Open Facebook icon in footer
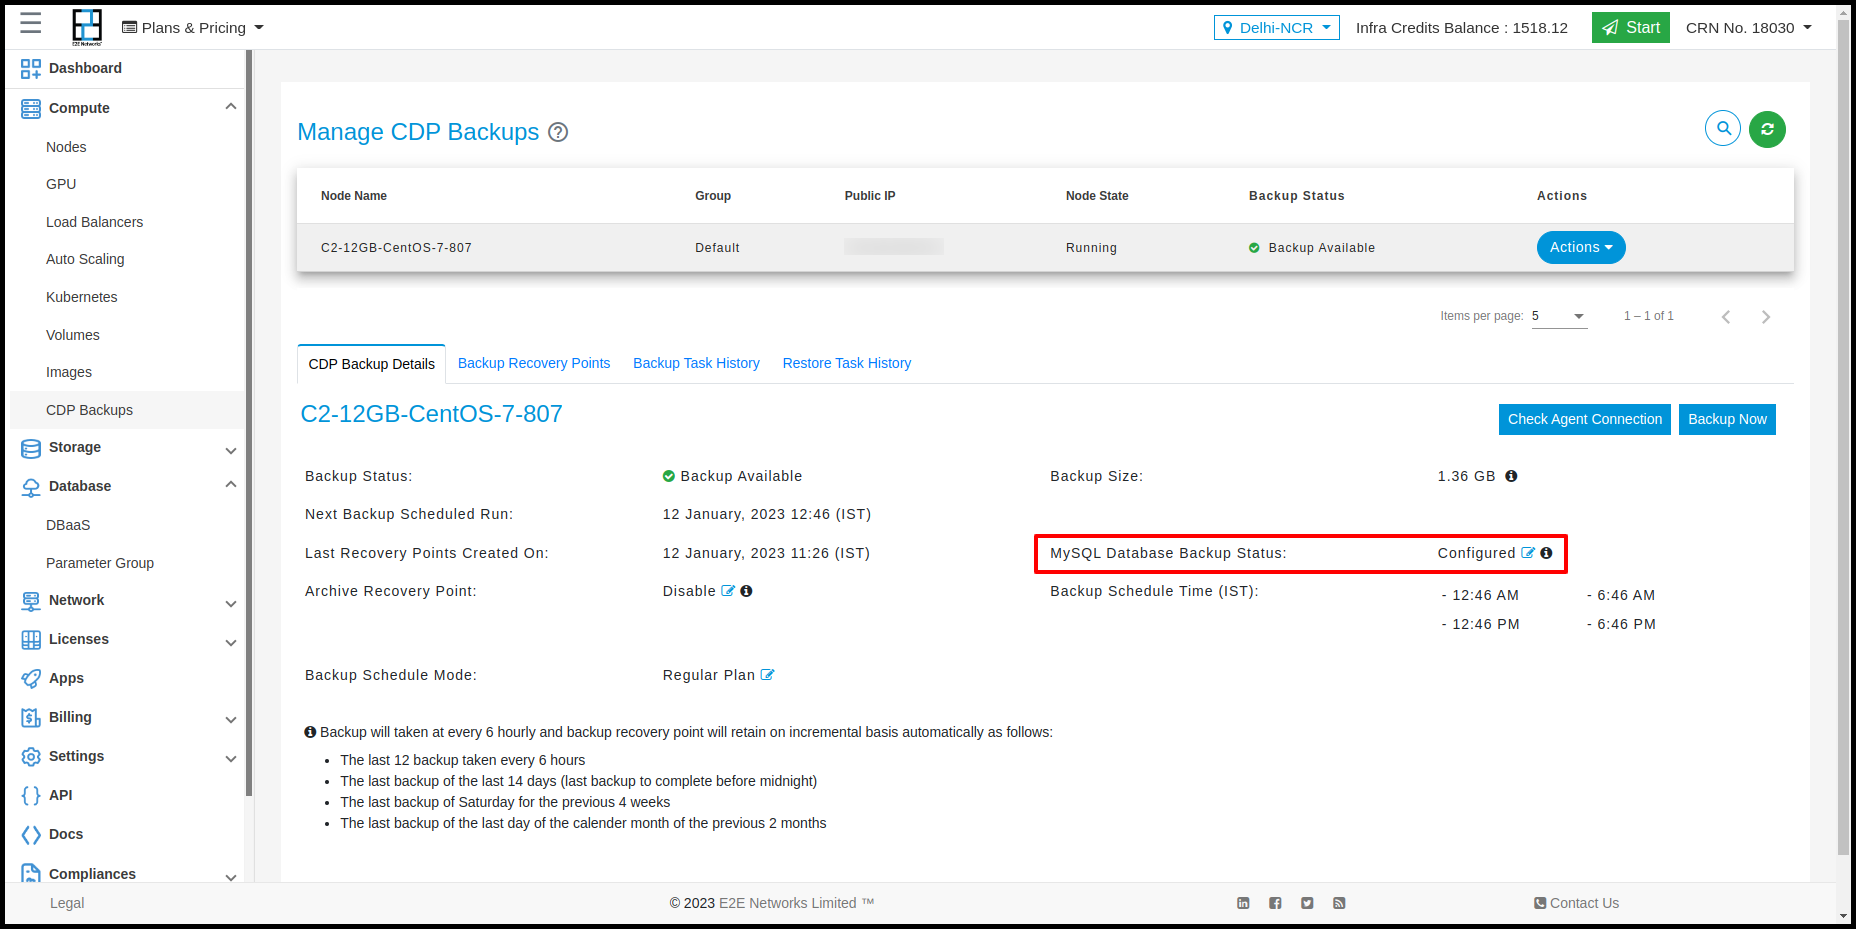 click(x=1275, y=903)
